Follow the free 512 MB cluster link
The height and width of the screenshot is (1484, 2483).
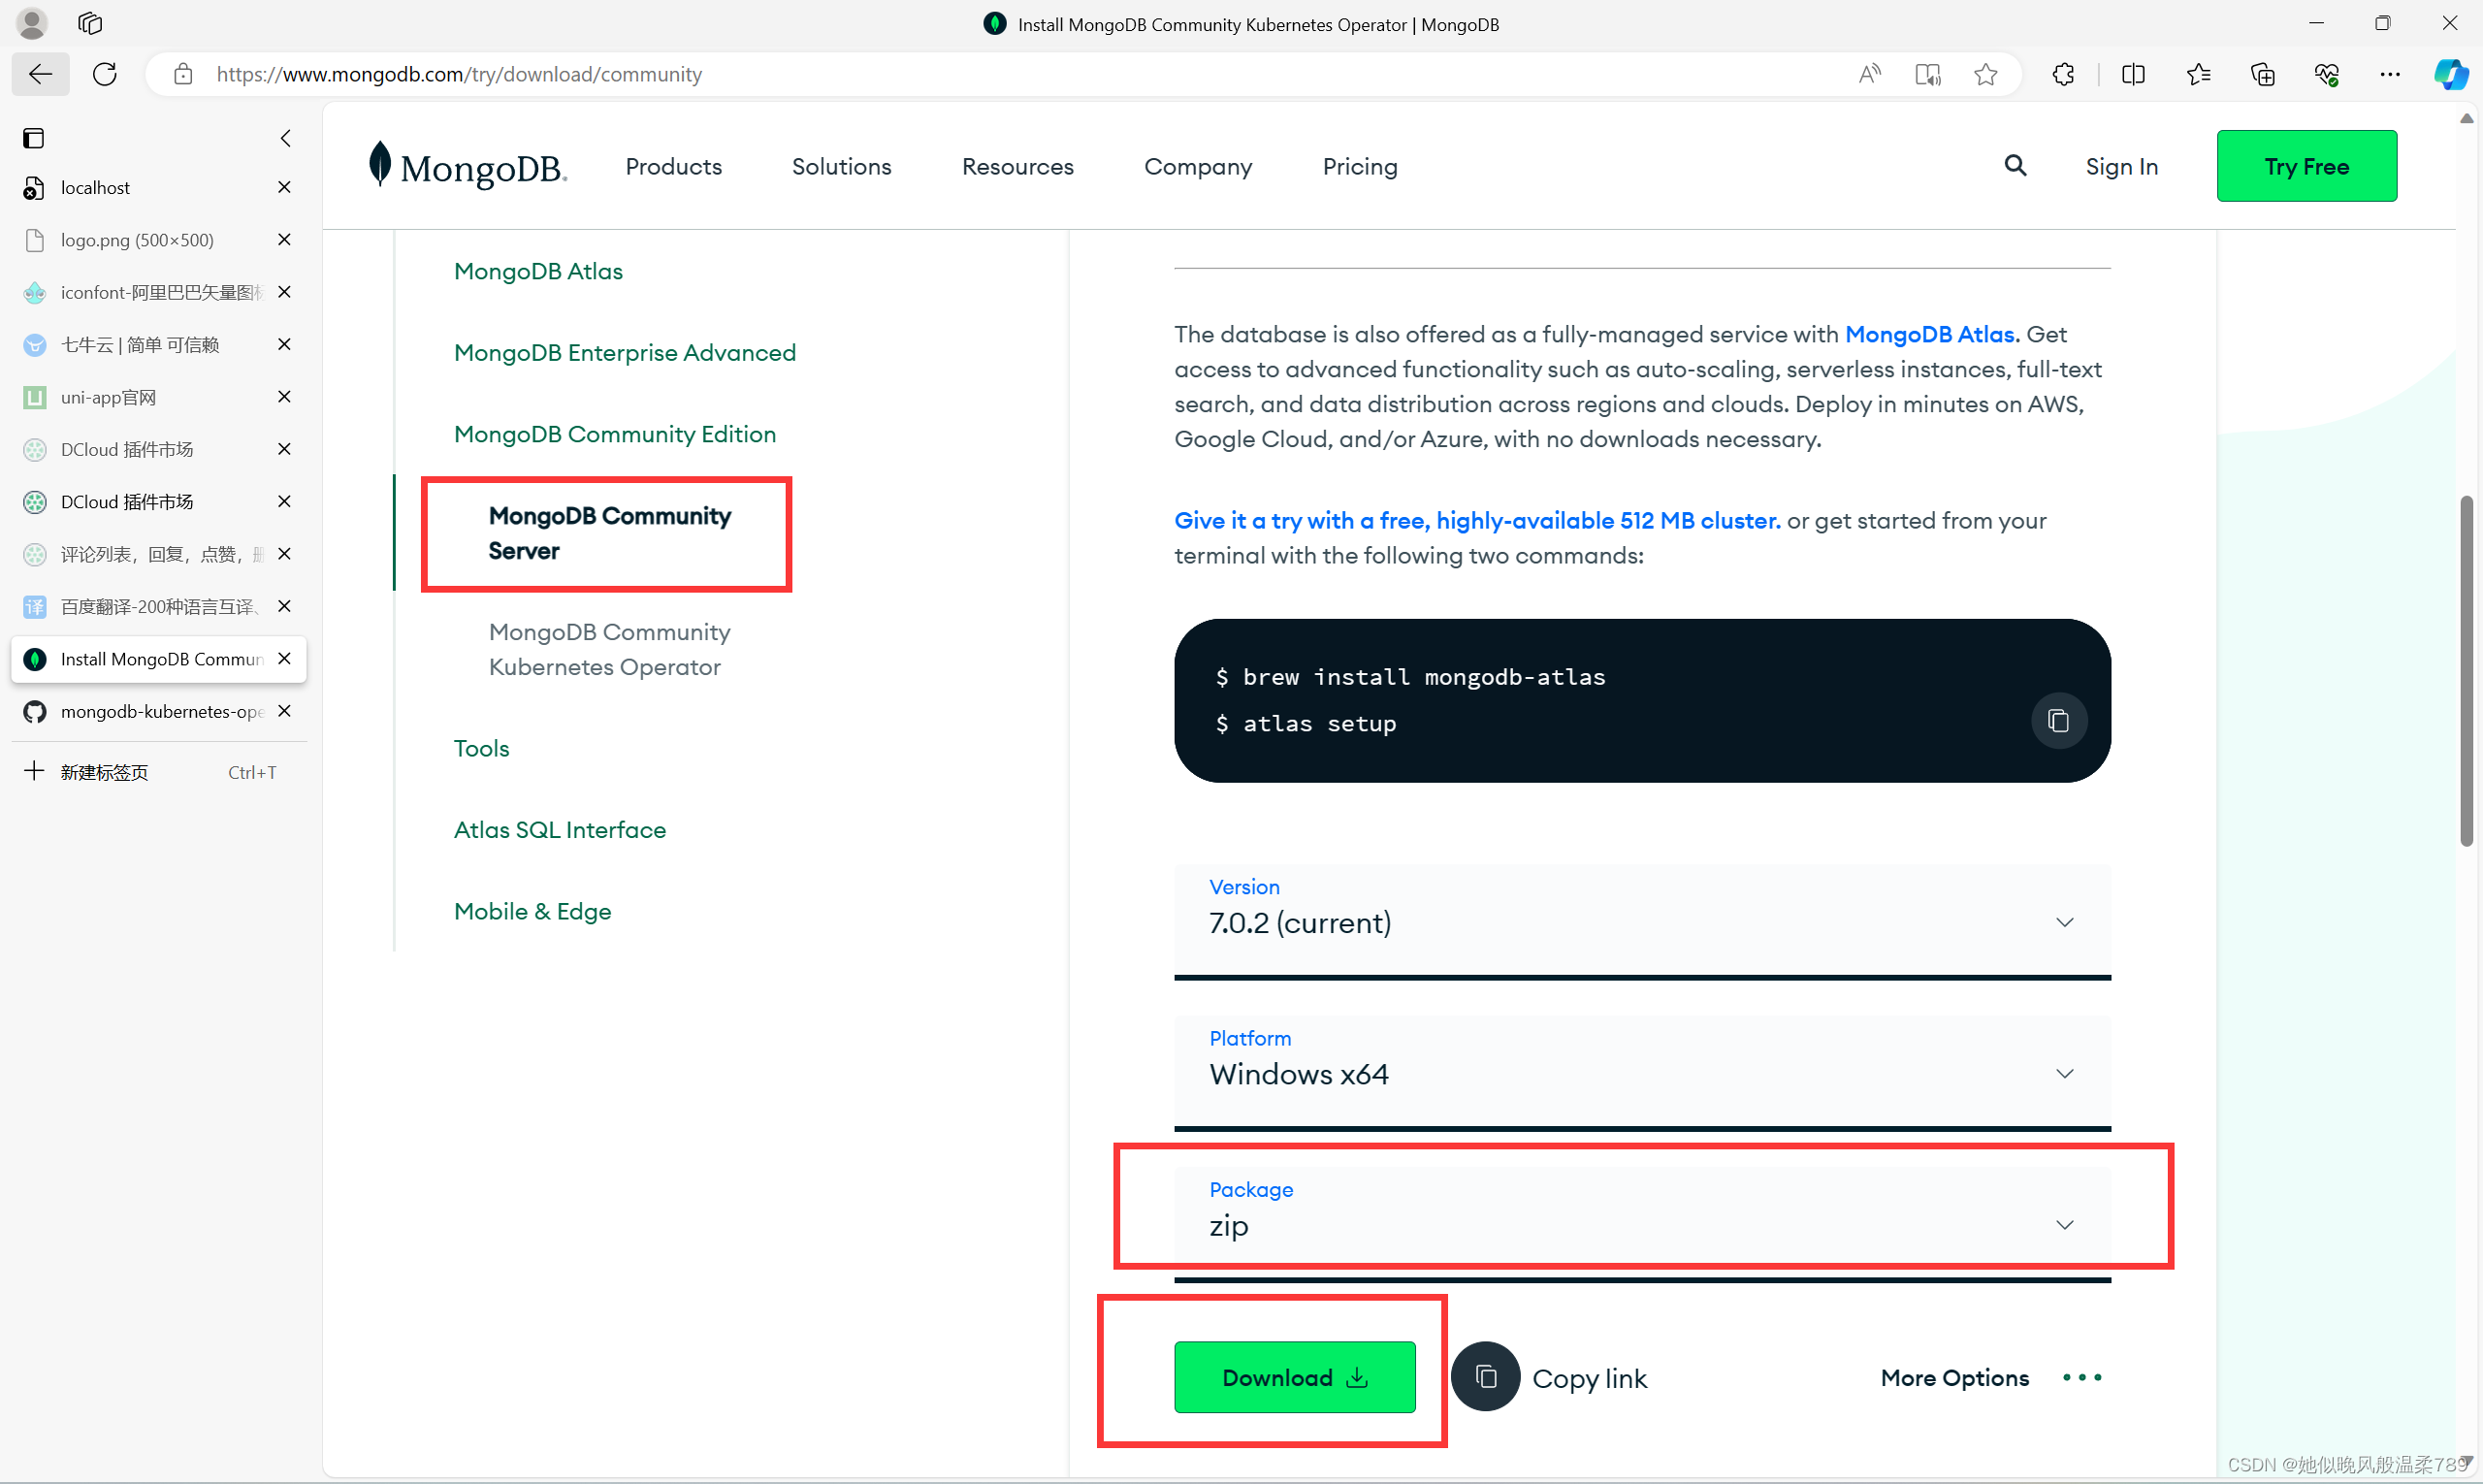pyautogui.click(x=1477, y=520)
